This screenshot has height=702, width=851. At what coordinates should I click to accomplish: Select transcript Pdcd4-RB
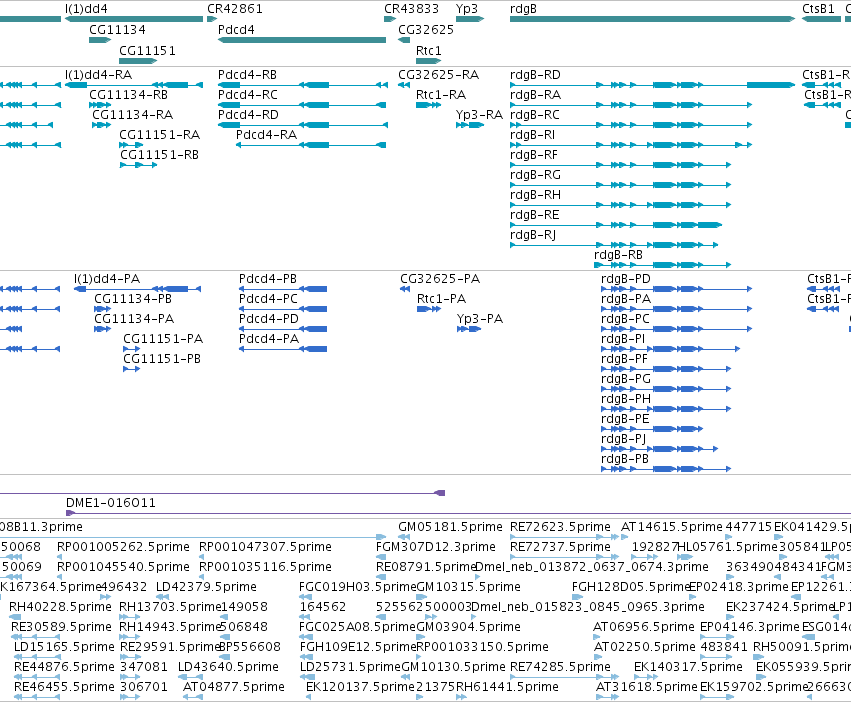tap(247, 74)
